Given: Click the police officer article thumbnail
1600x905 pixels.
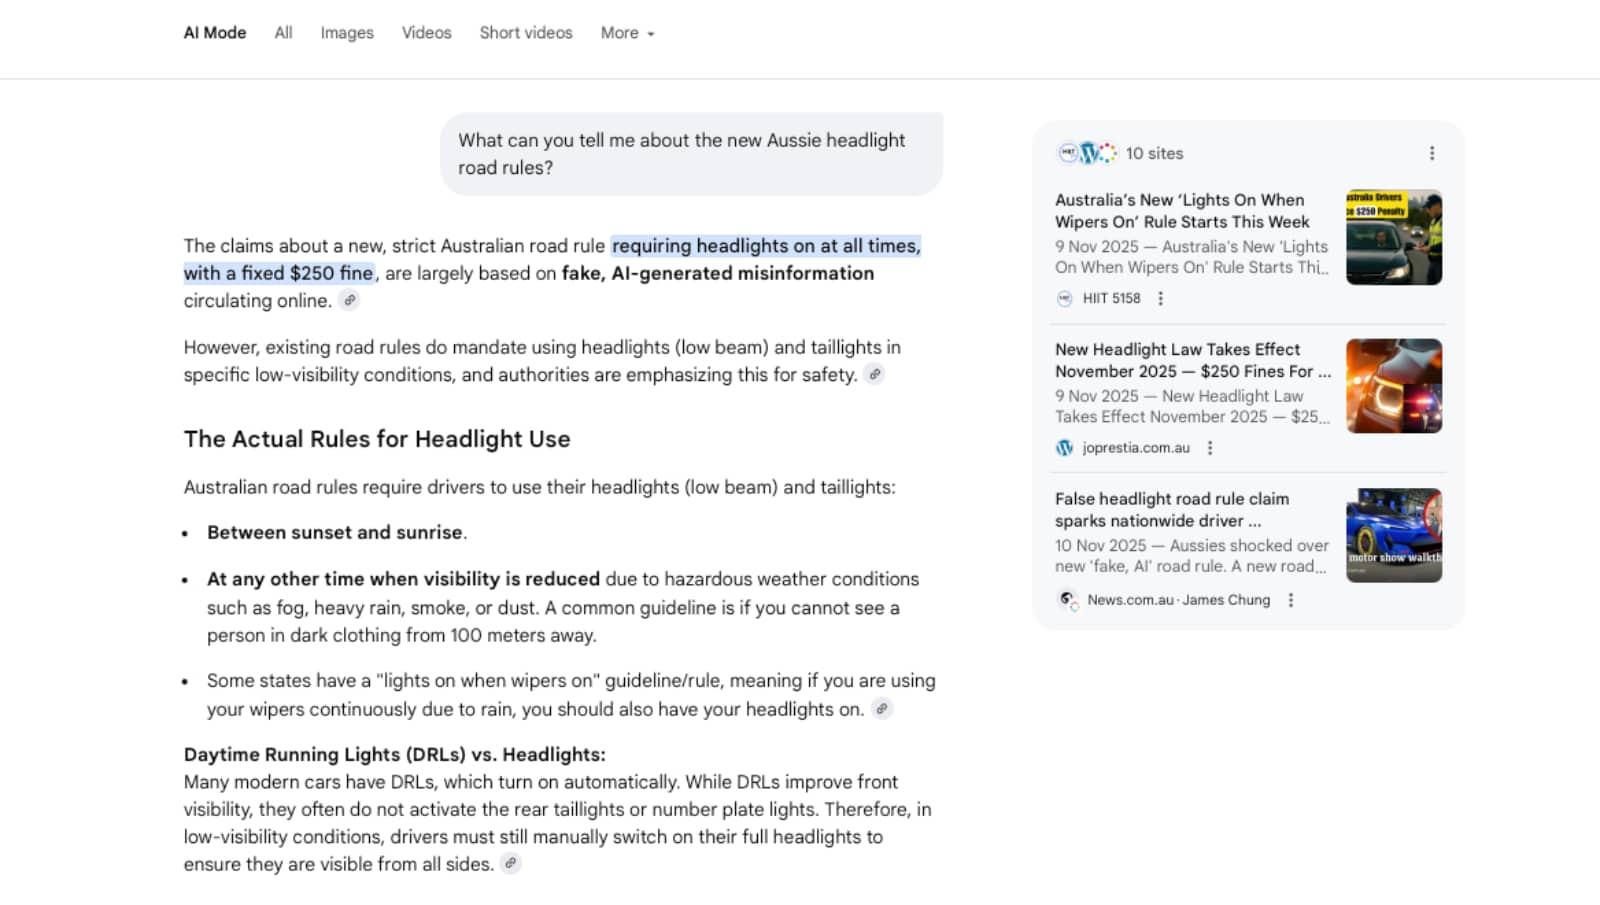Looking at the screenshot, I should pyautogui.click(x=1393, y=237).
